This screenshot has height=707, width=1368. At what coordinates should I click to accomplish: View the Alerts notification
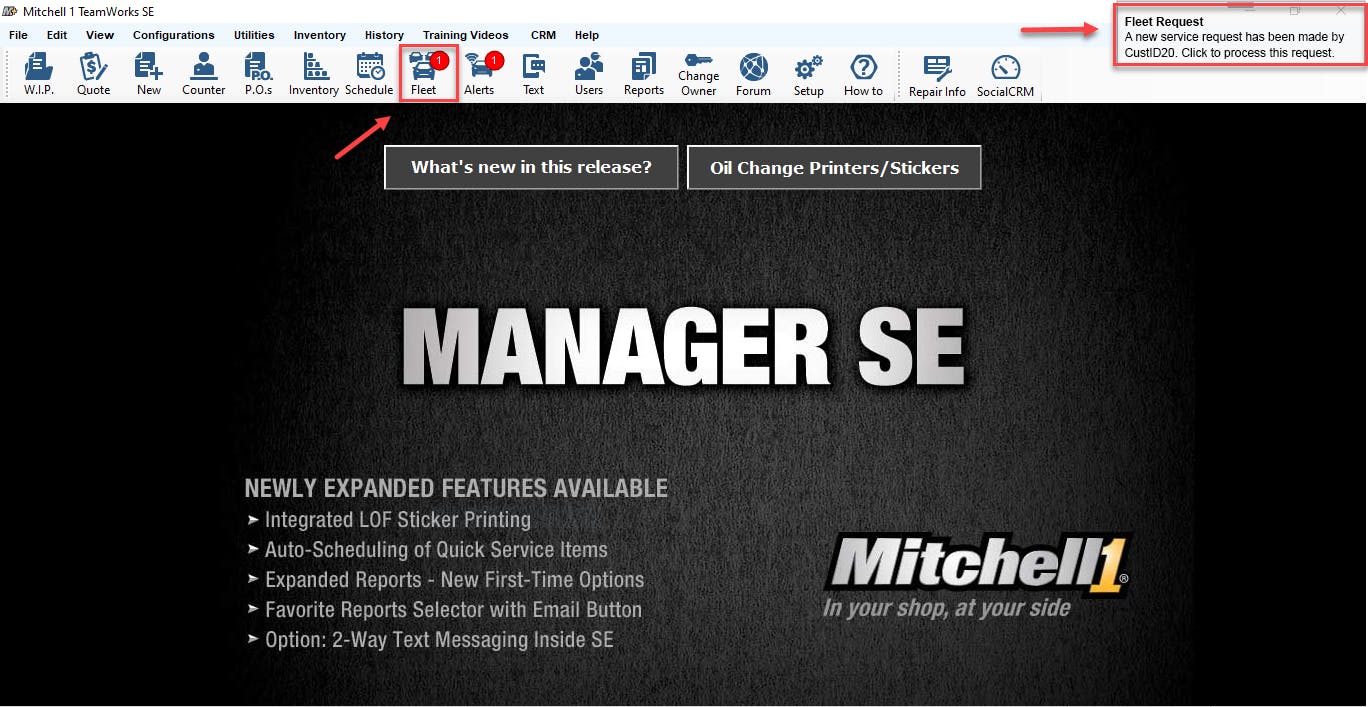pyautogui.click(x=480, y=72)
